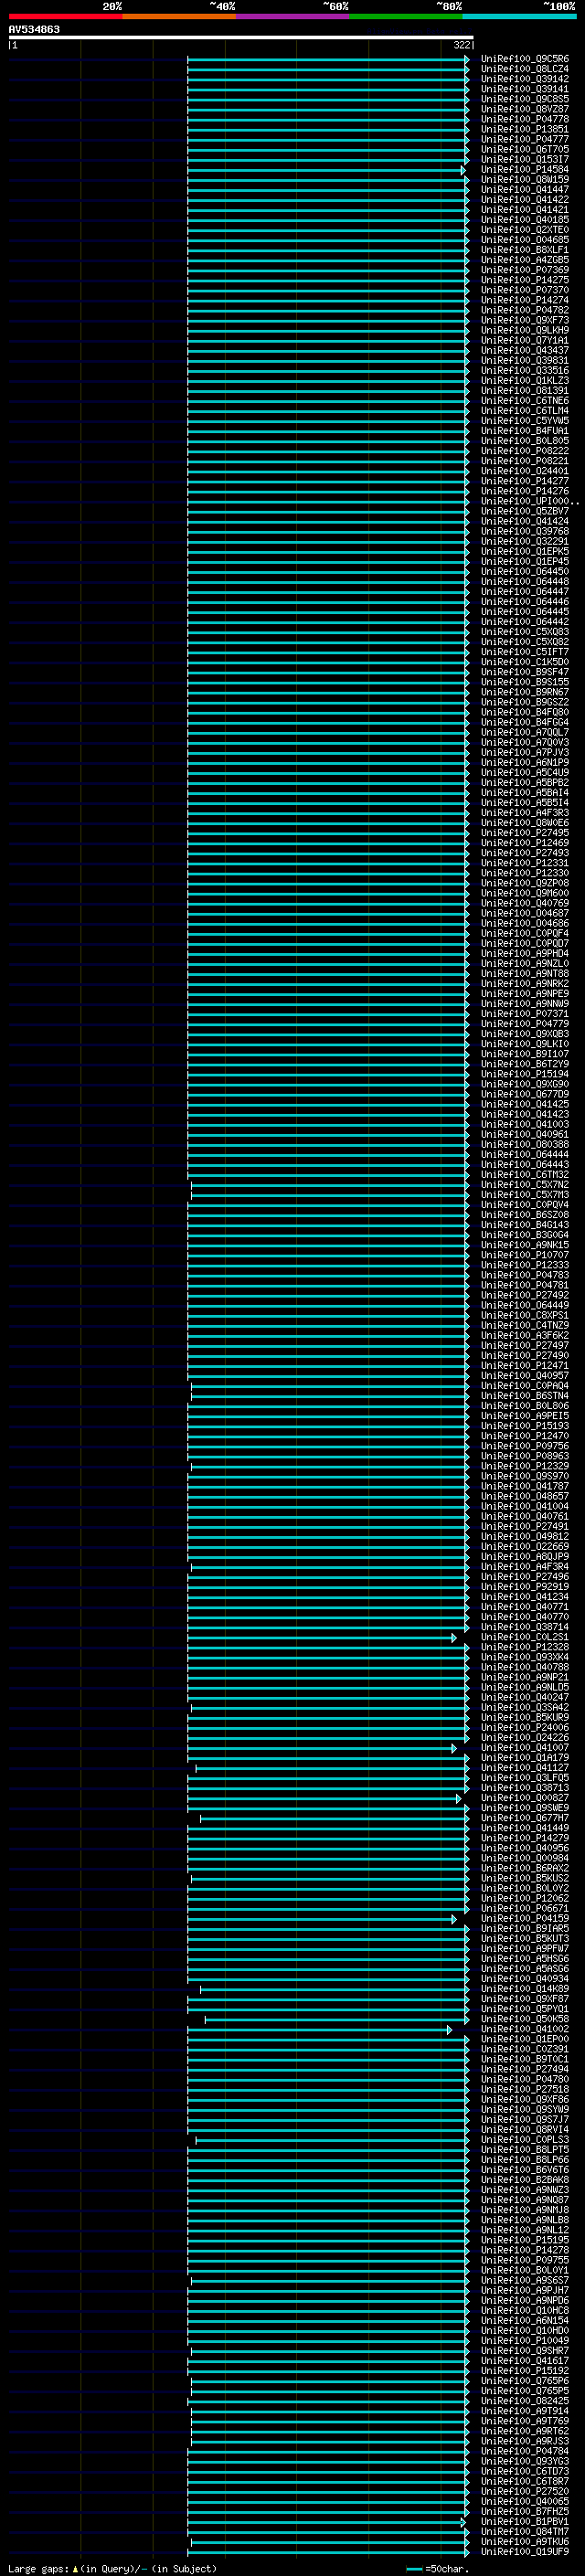
Task: Select the UniRef100_Q765P6 label
Action: click(x=525, y=2380)
